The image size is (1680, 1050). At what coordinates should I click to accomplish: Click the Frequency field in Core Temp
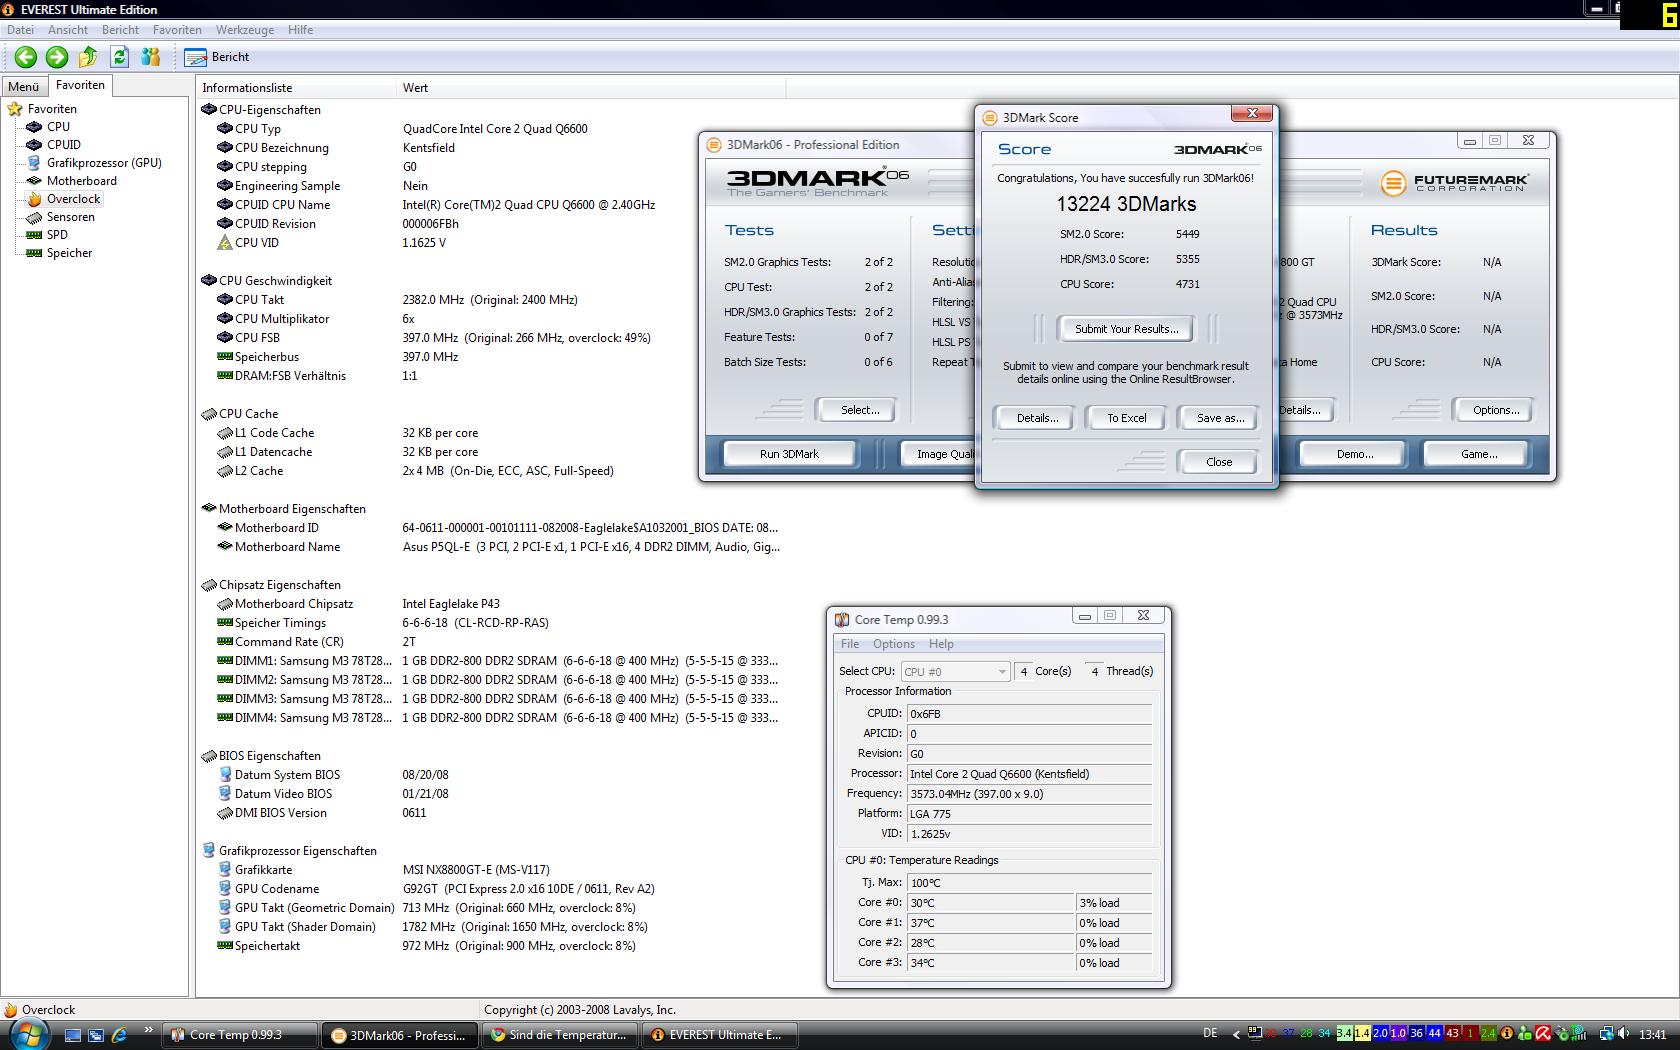(1029, 794)
